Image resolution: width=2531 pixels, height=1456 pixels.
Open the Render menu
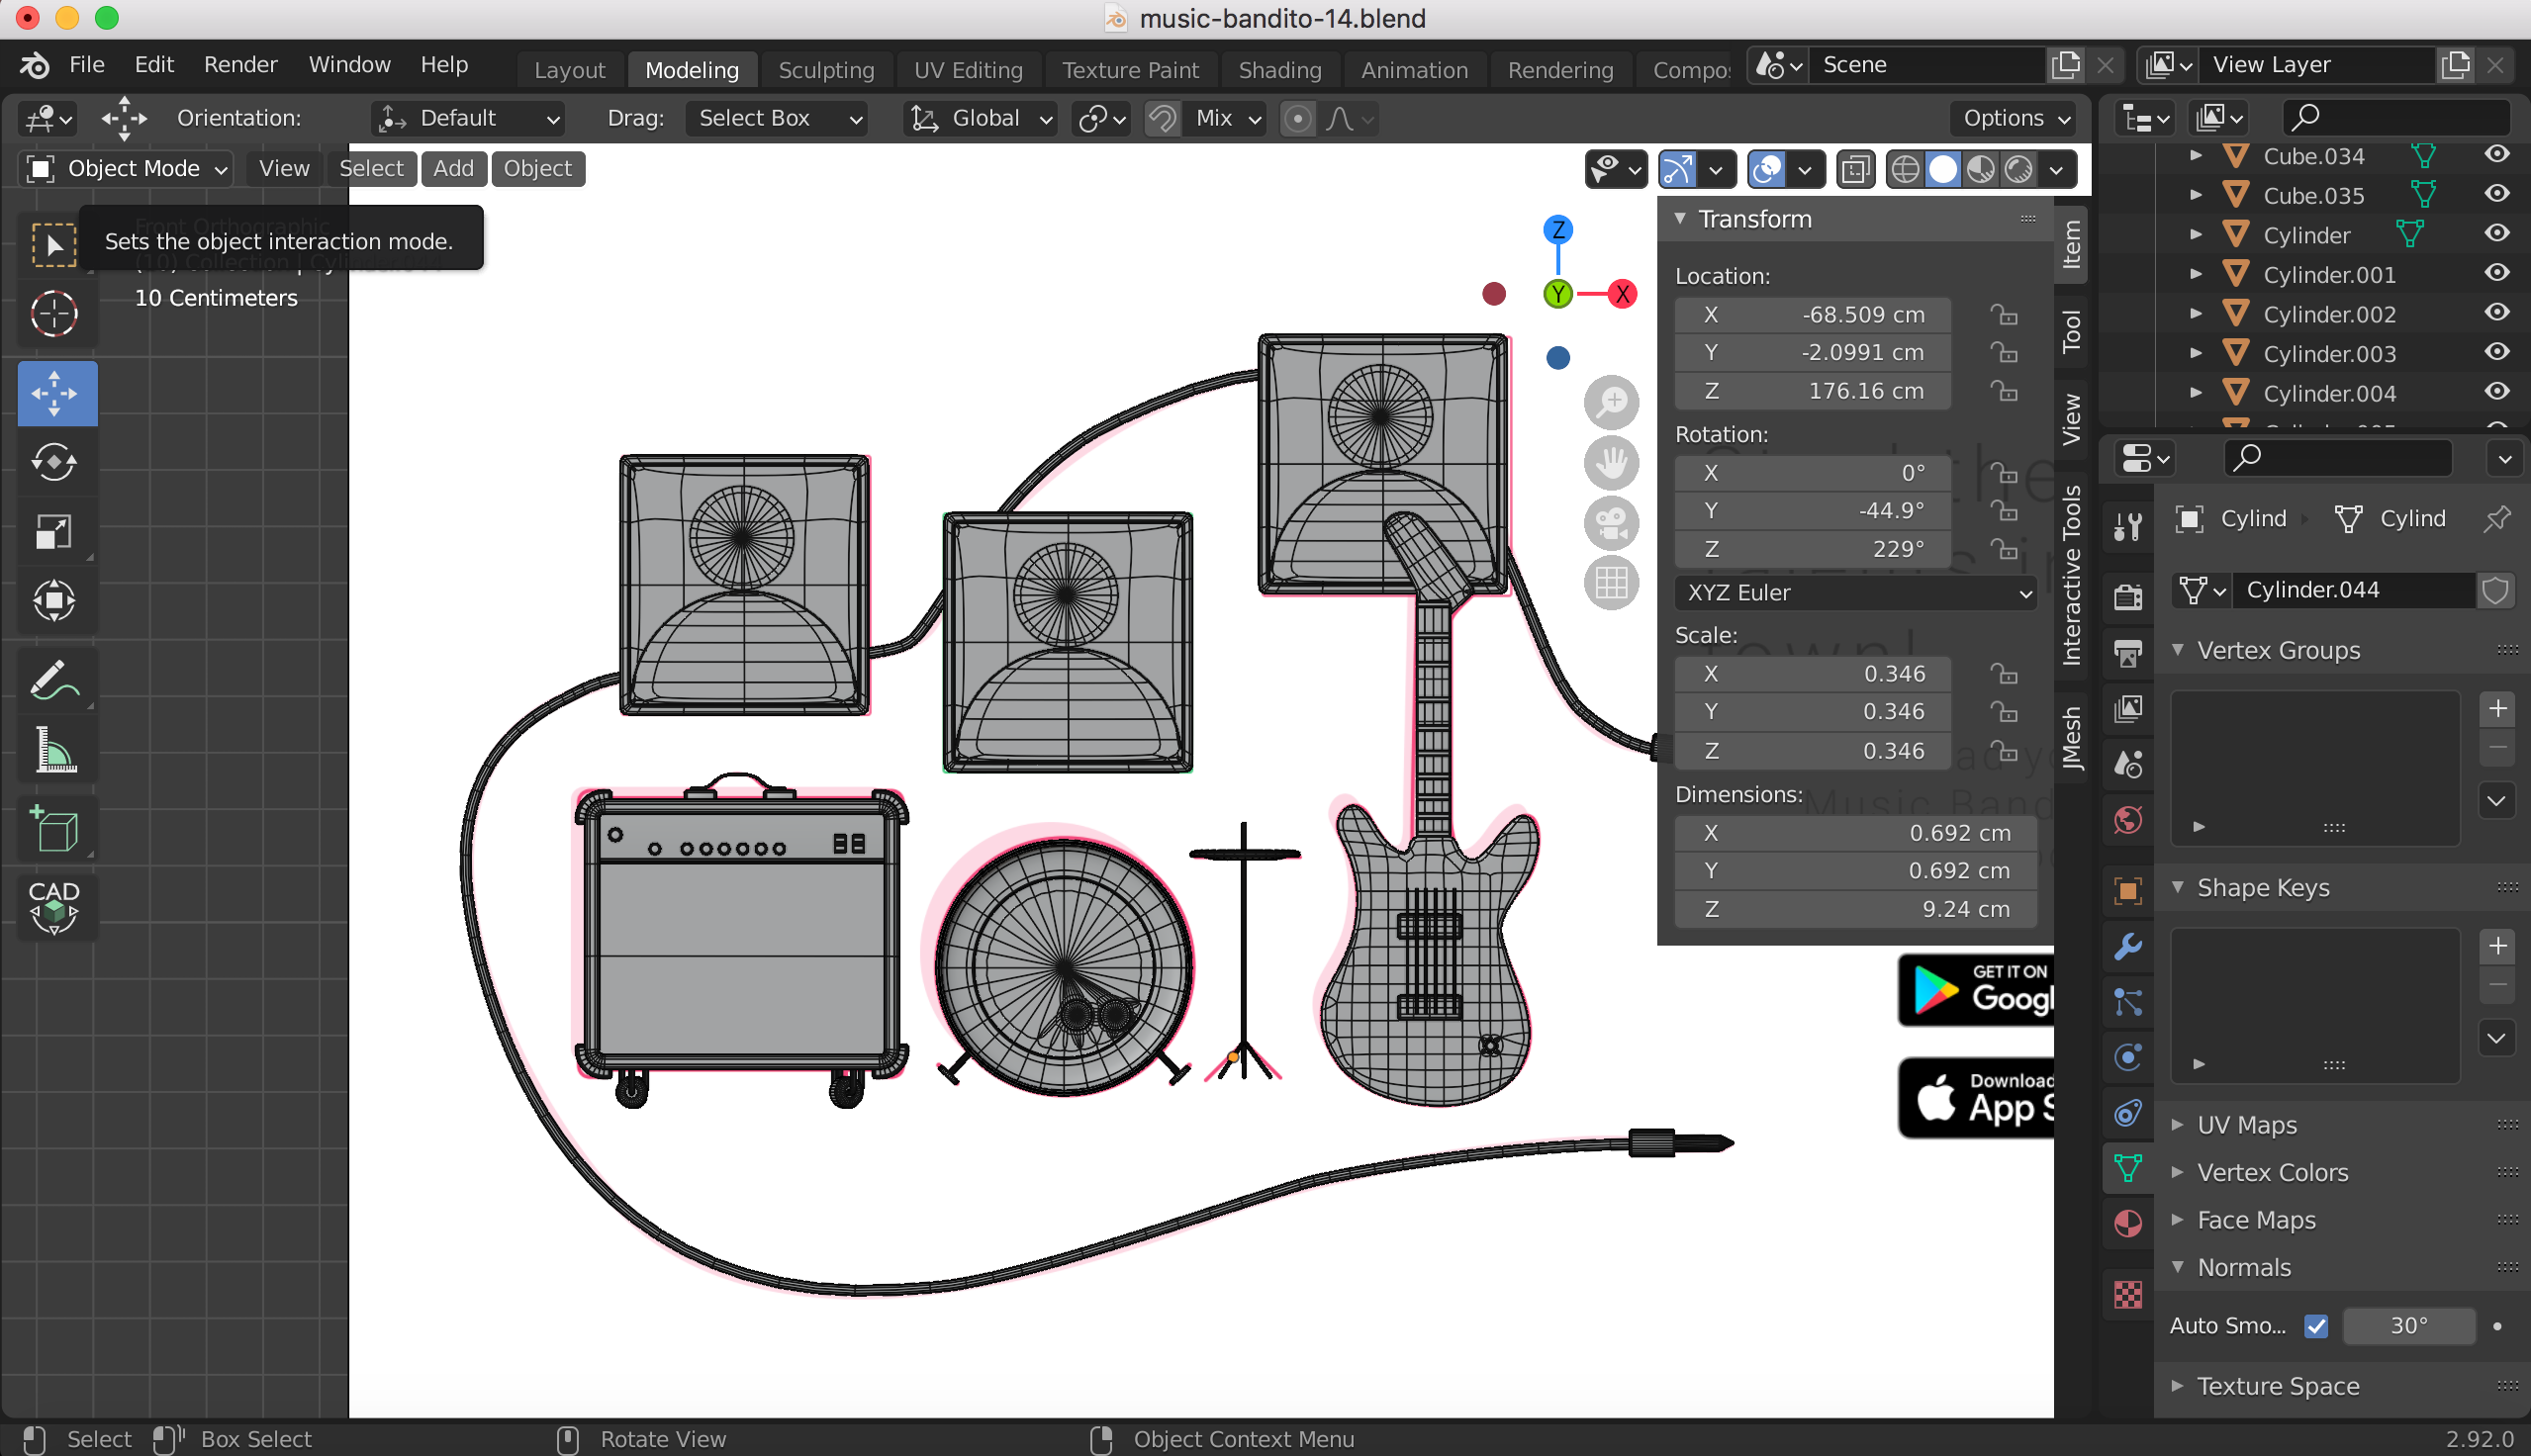240,65
